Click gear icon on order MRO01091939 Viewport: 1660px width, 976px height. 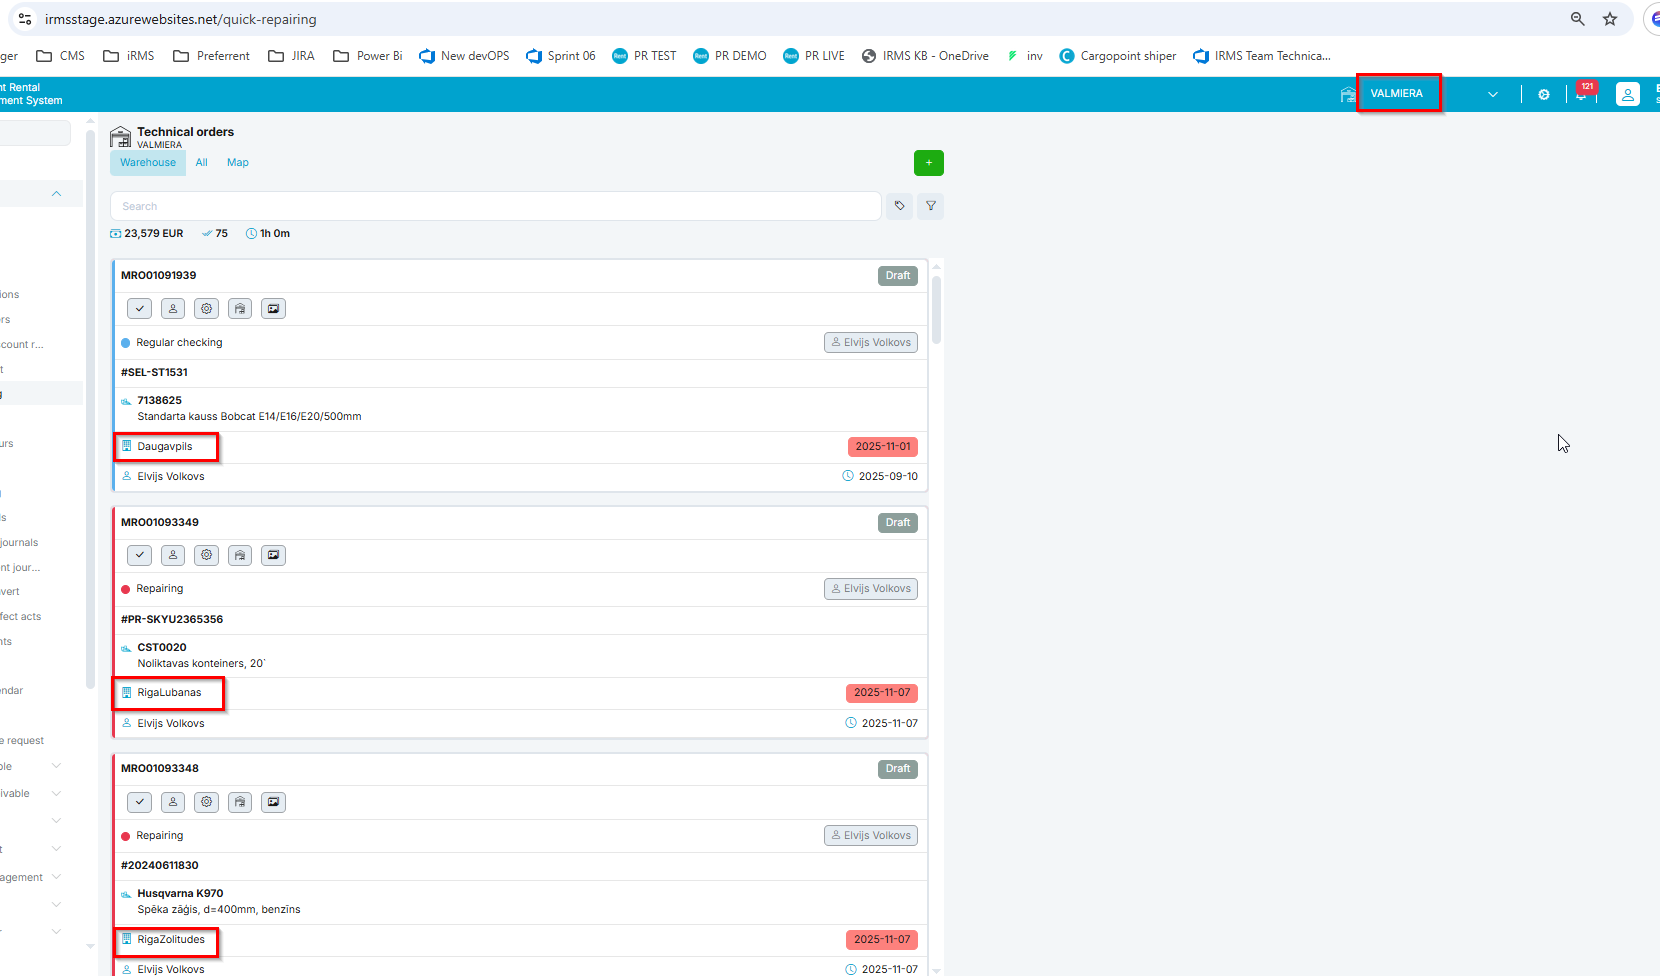coord(207,309)
